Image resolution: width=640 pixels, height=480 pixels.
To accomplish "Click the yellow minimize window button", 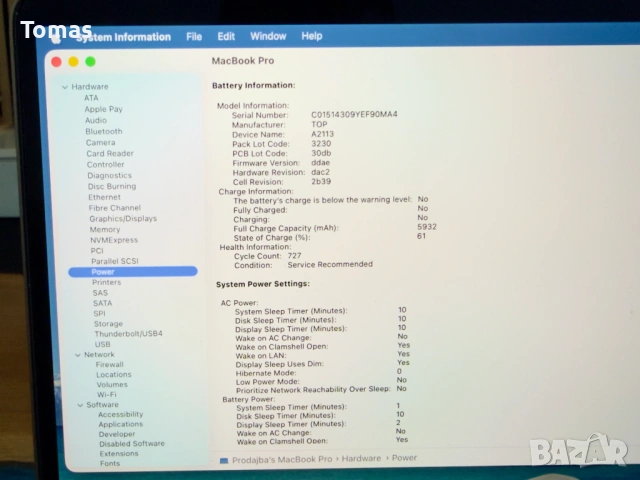I will 73,62.
